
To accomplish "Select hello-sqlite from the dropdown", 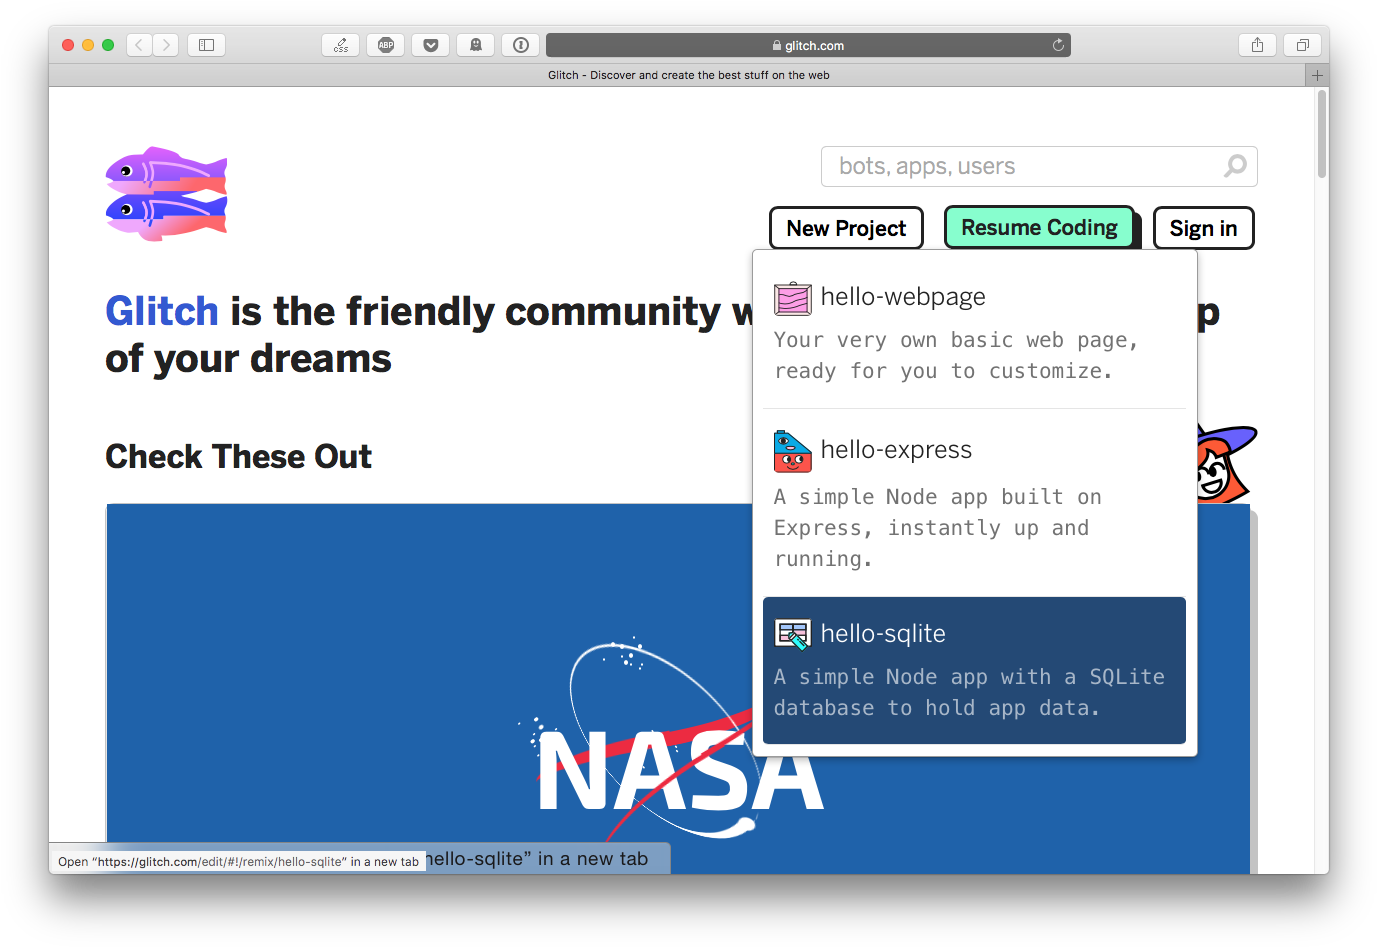I will click(x=974, y=670).
